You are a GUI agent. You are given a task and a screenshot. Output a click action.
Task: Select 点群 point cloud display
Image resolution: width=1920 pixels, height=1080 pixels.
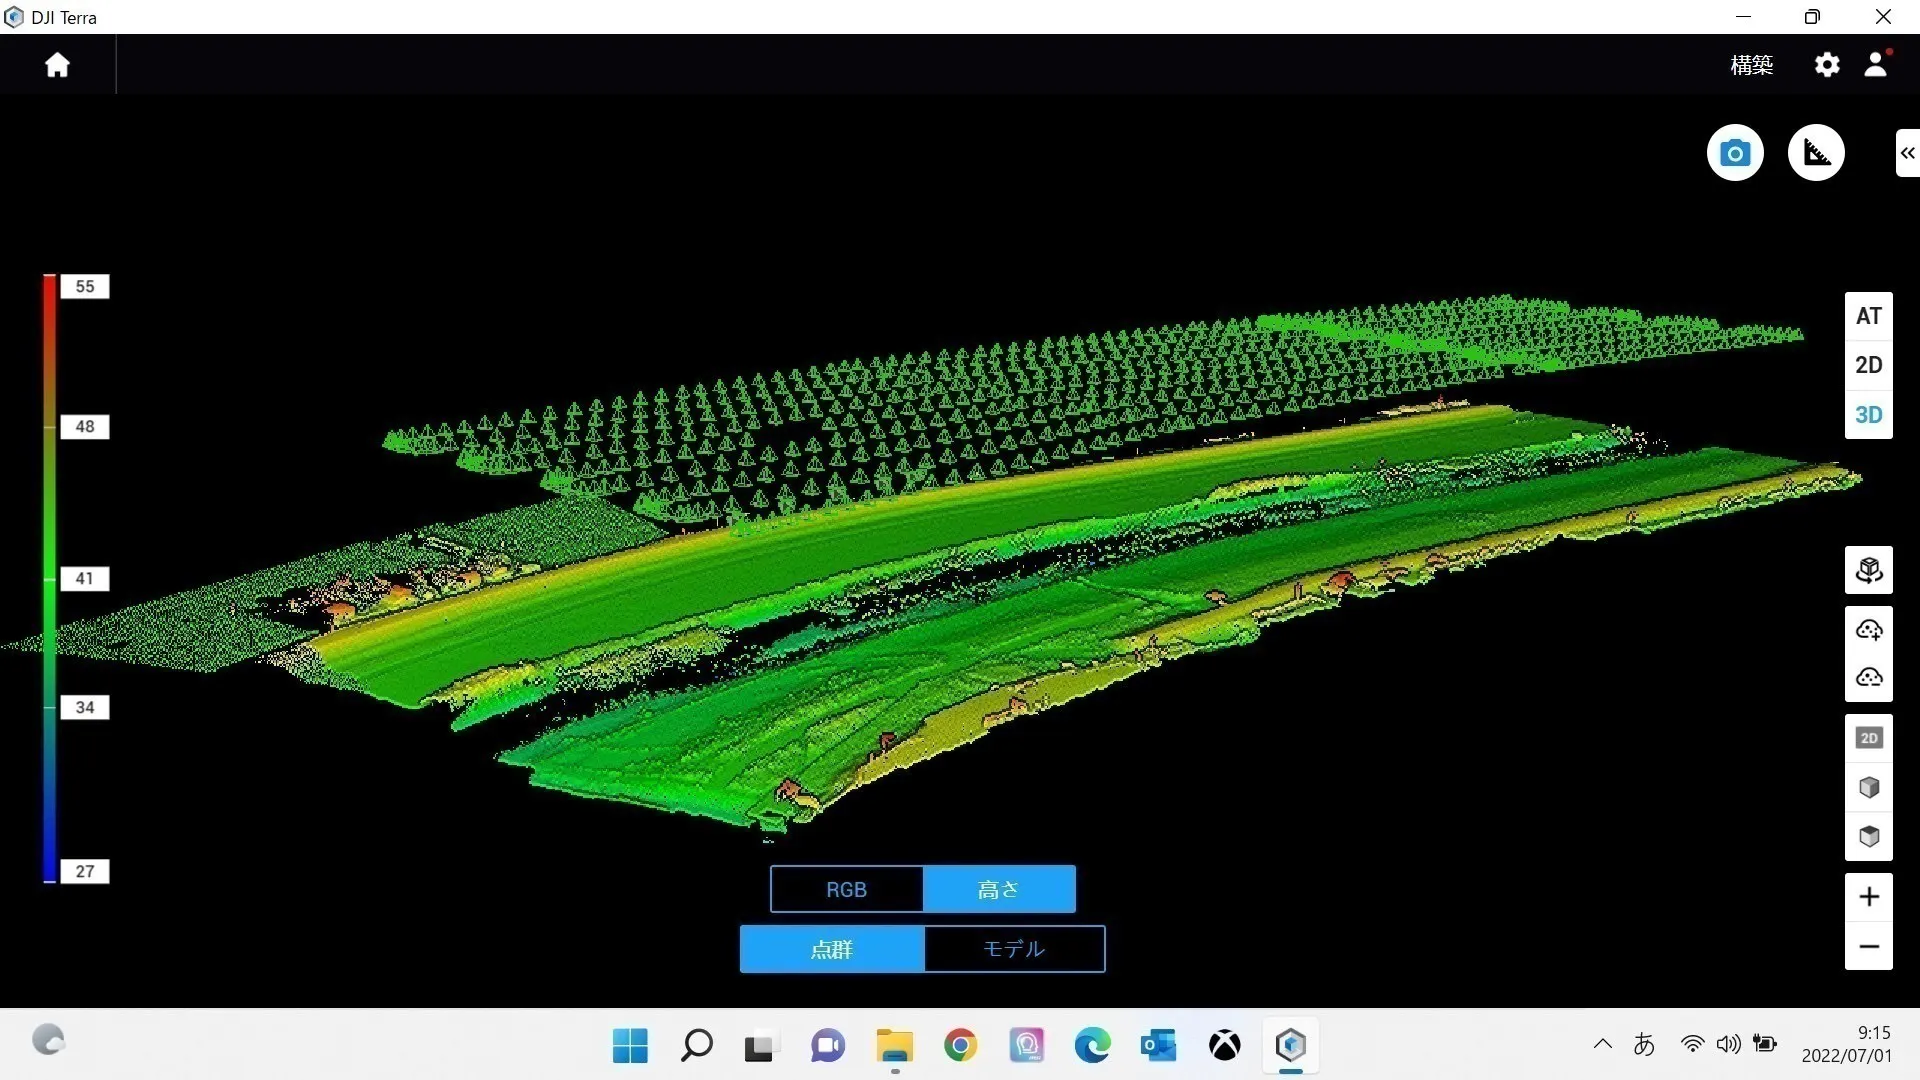click(831, 949)
